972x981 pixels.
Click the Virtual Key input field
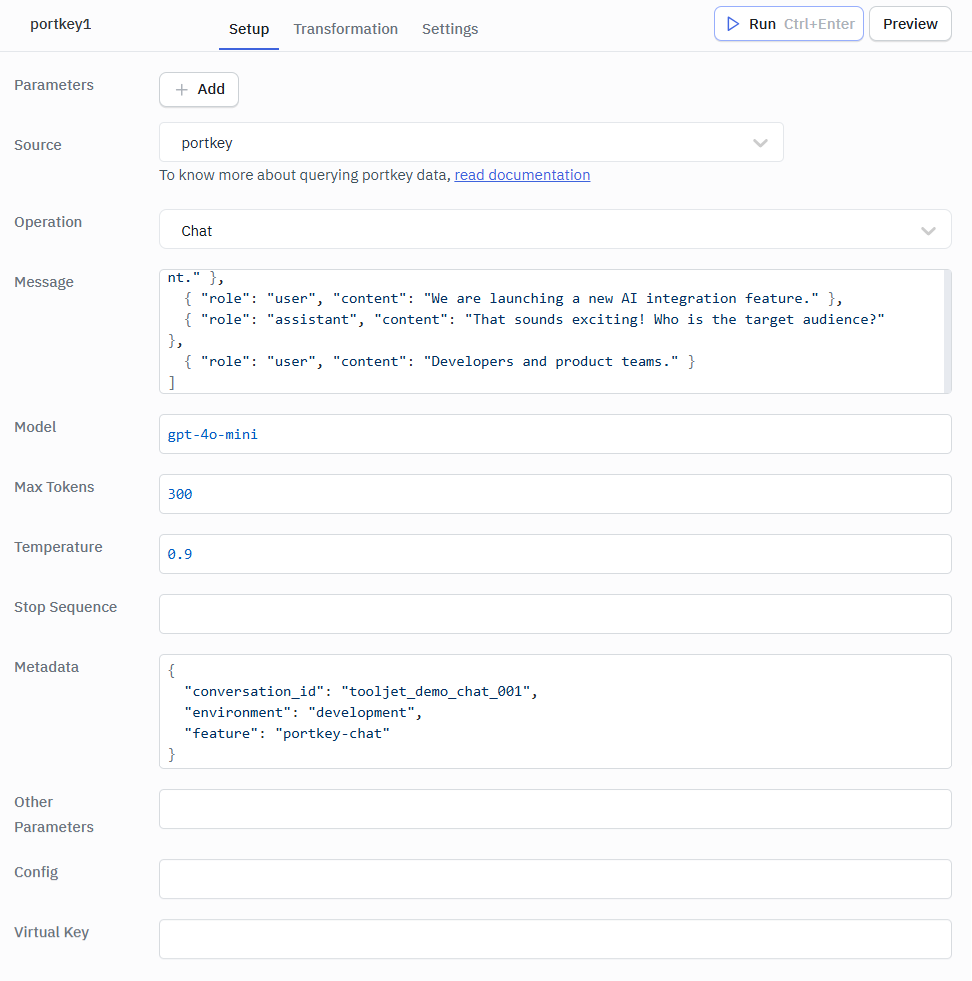tap(555, 940)
